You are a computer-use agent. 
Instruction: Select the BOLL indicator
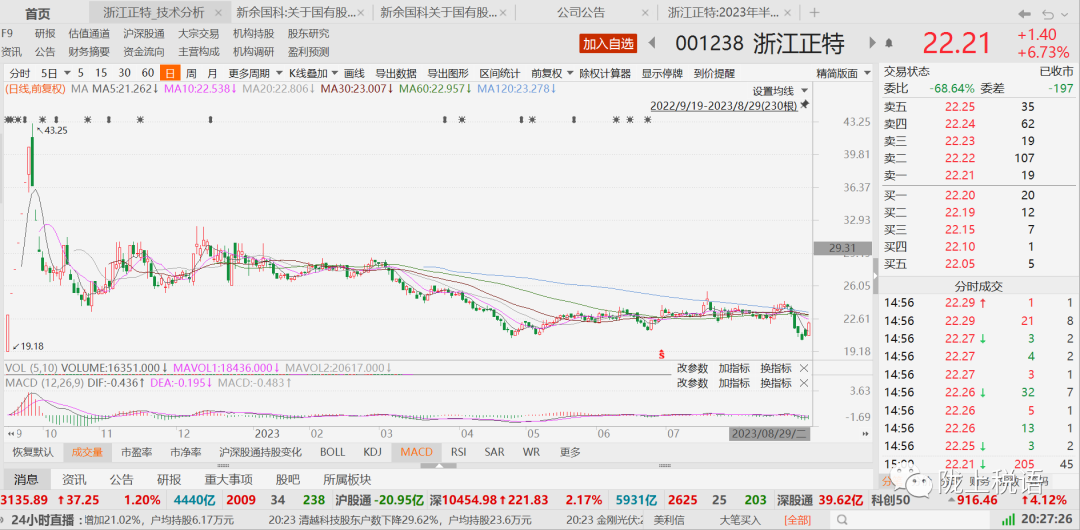point(333,452)
